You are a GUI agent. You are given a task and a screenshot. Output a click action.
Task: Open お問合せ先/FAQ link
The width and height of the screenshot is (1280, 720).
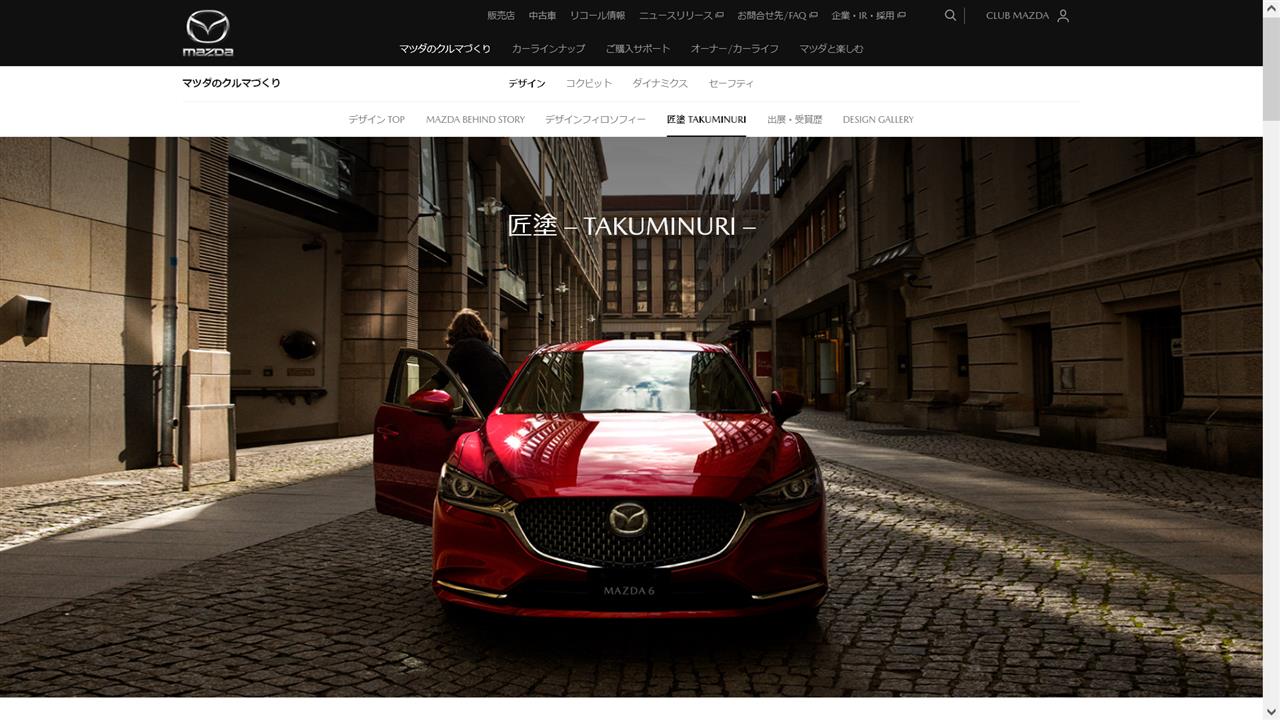(772, 16)
